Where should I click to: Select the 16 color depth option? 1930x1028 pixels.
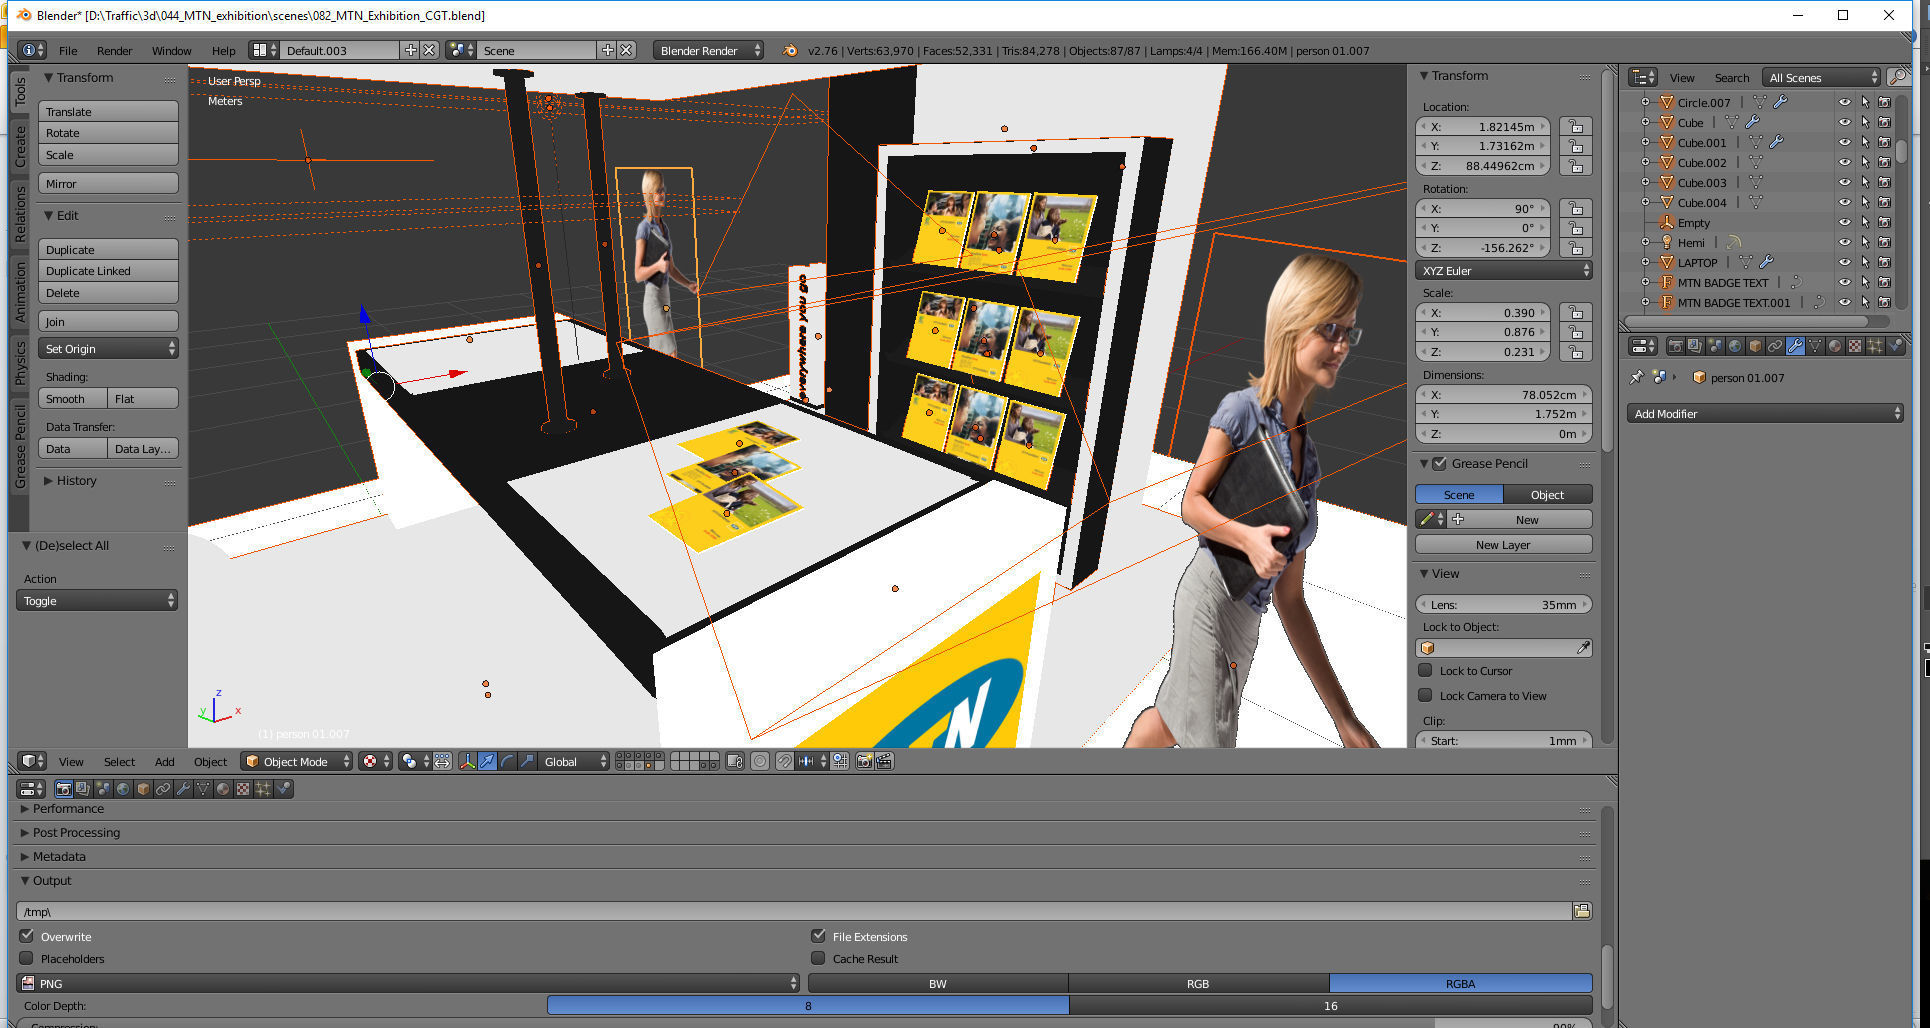pos(1330,1005)
